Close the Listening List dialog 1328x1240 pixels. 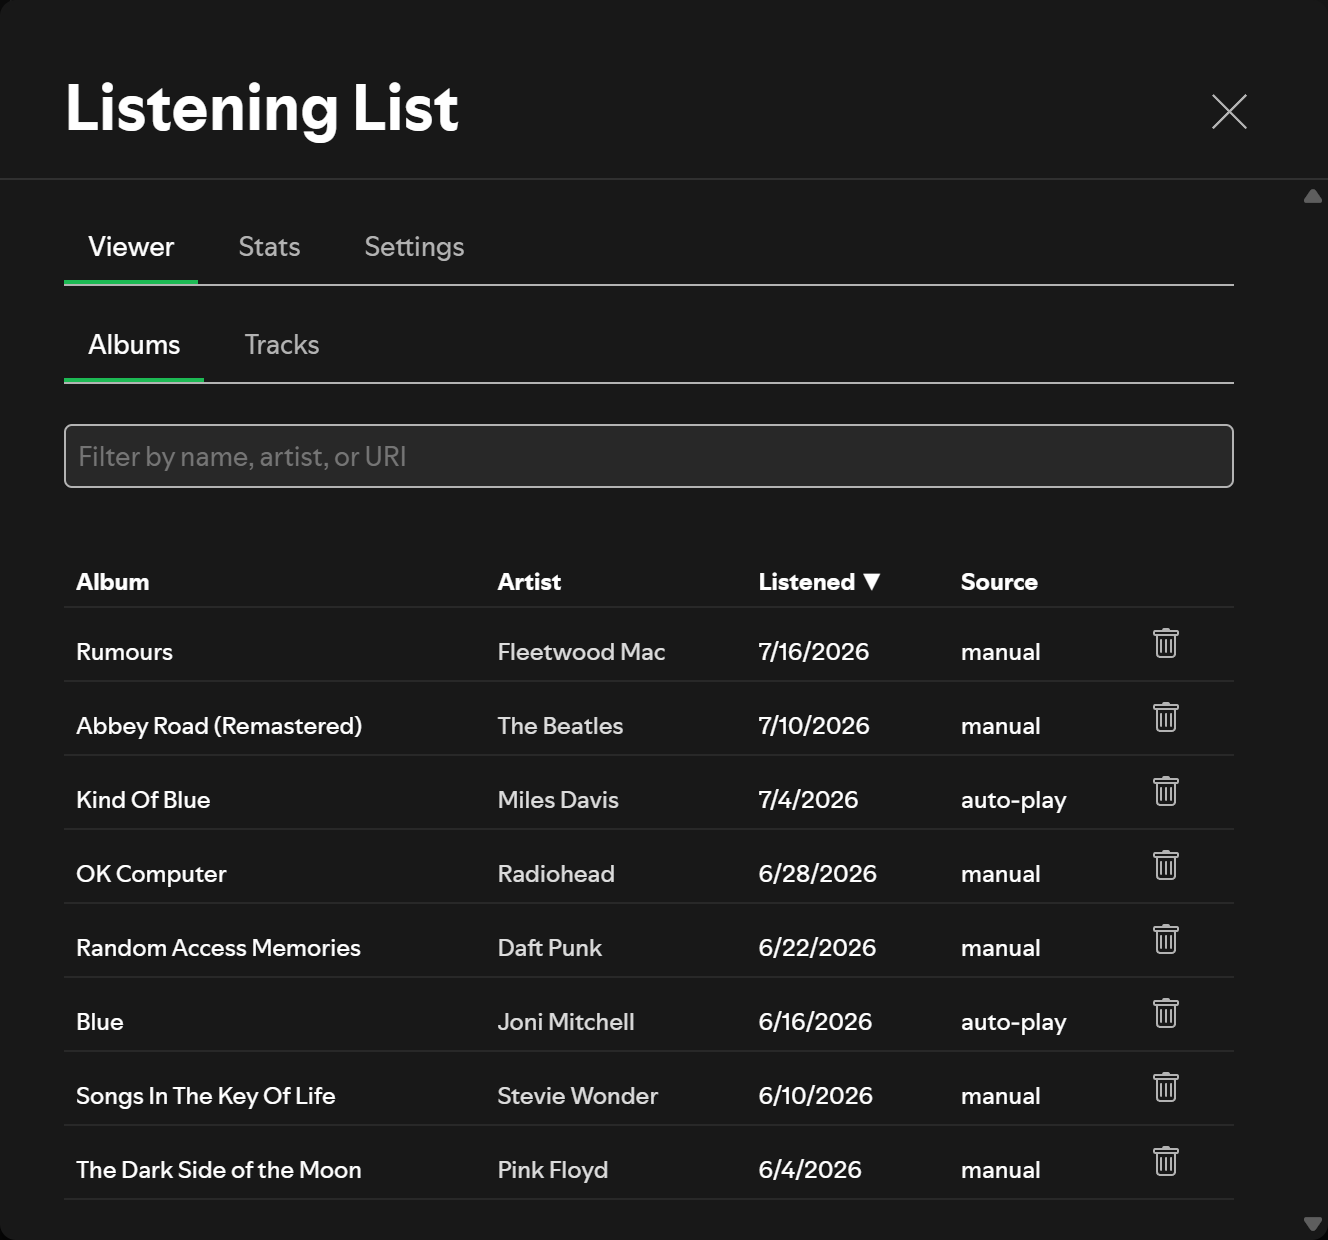tap(1229, 111)
